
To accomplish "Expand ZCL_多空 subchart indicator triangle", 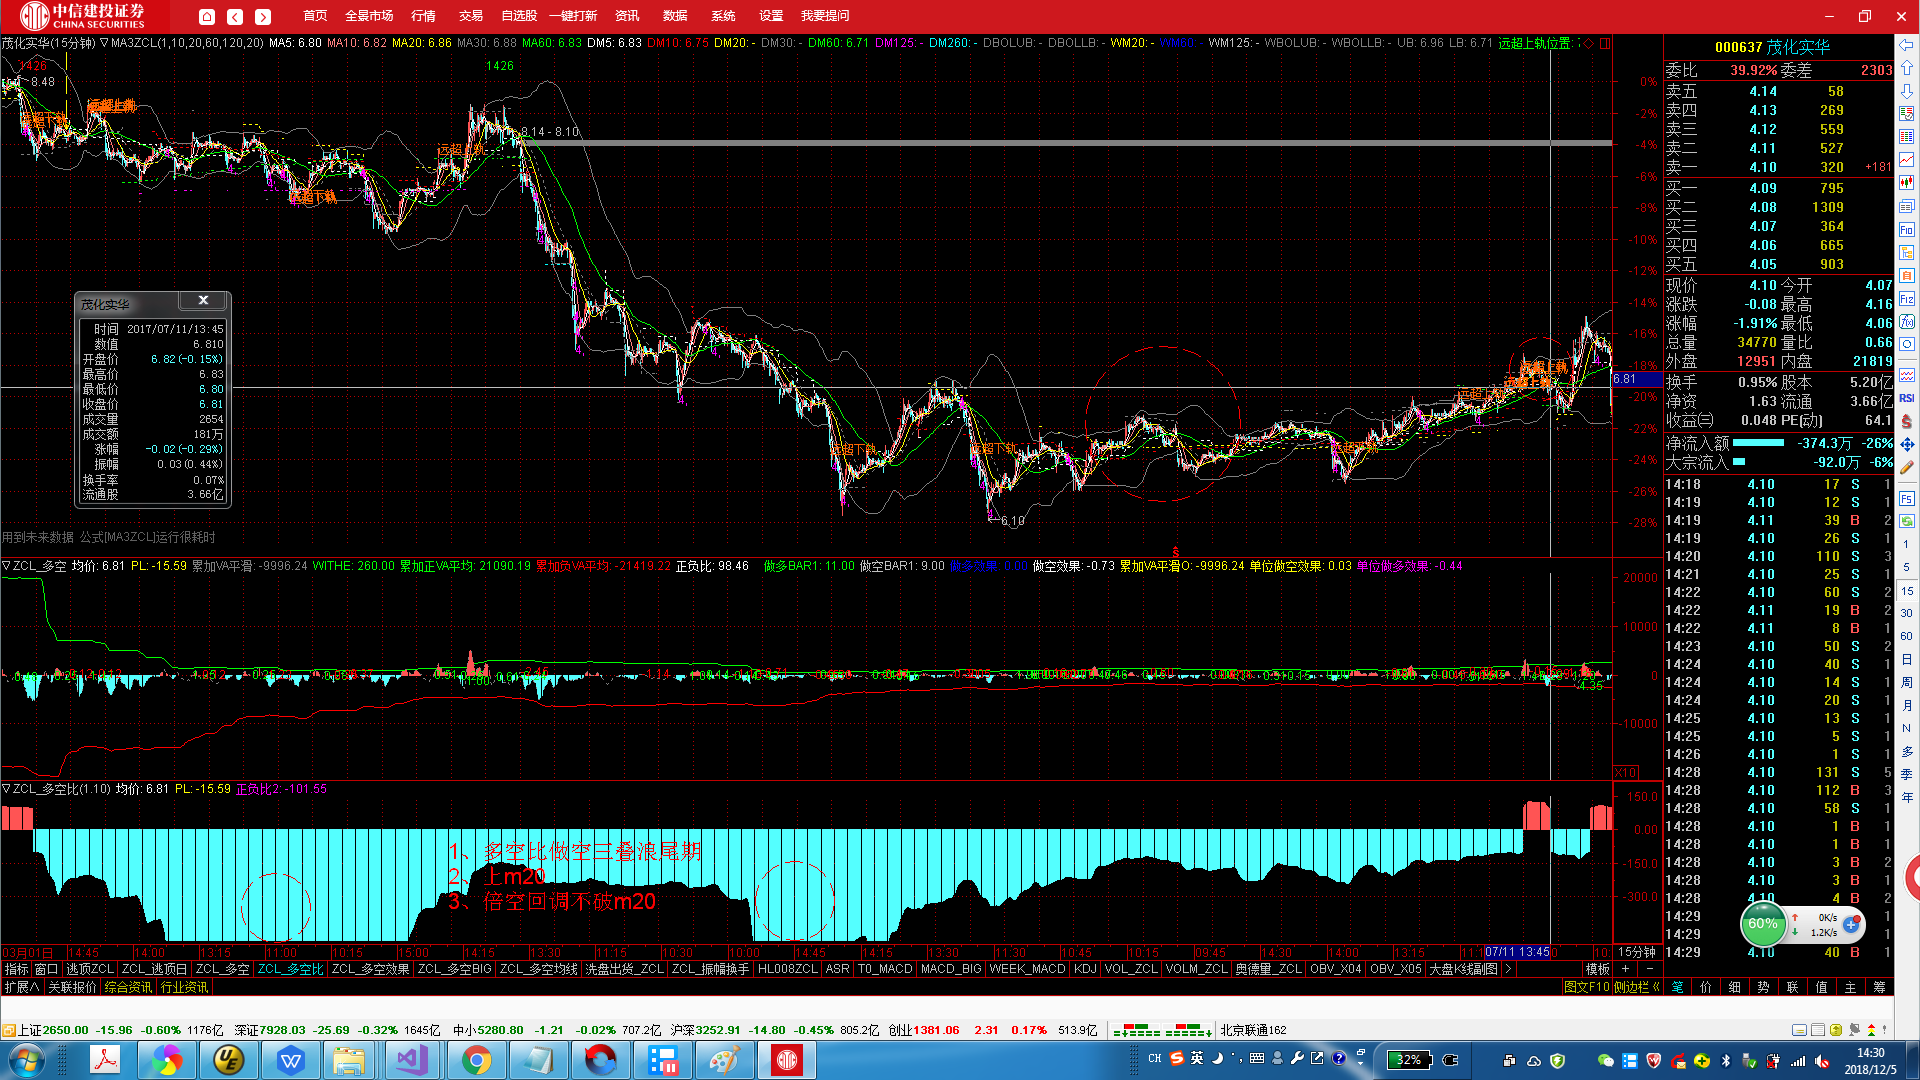I will coord(6,566).
